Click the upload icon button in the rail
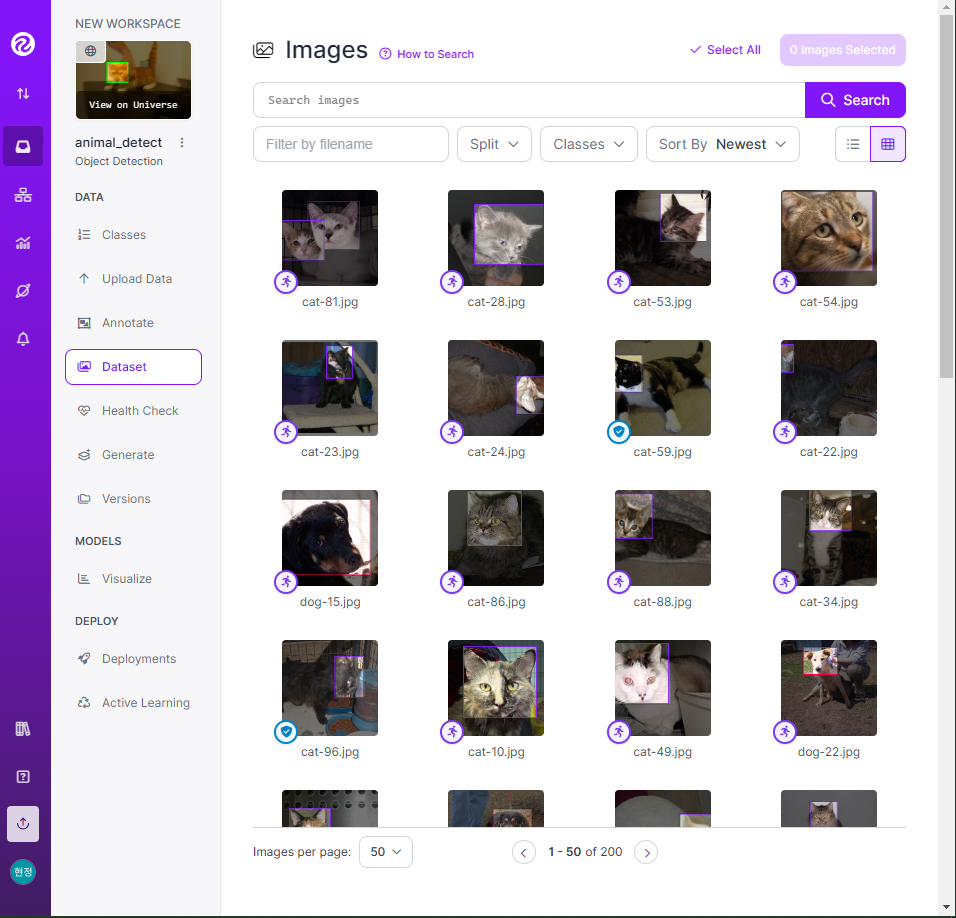This screenshot has width=956, height=918. point(23,824)
